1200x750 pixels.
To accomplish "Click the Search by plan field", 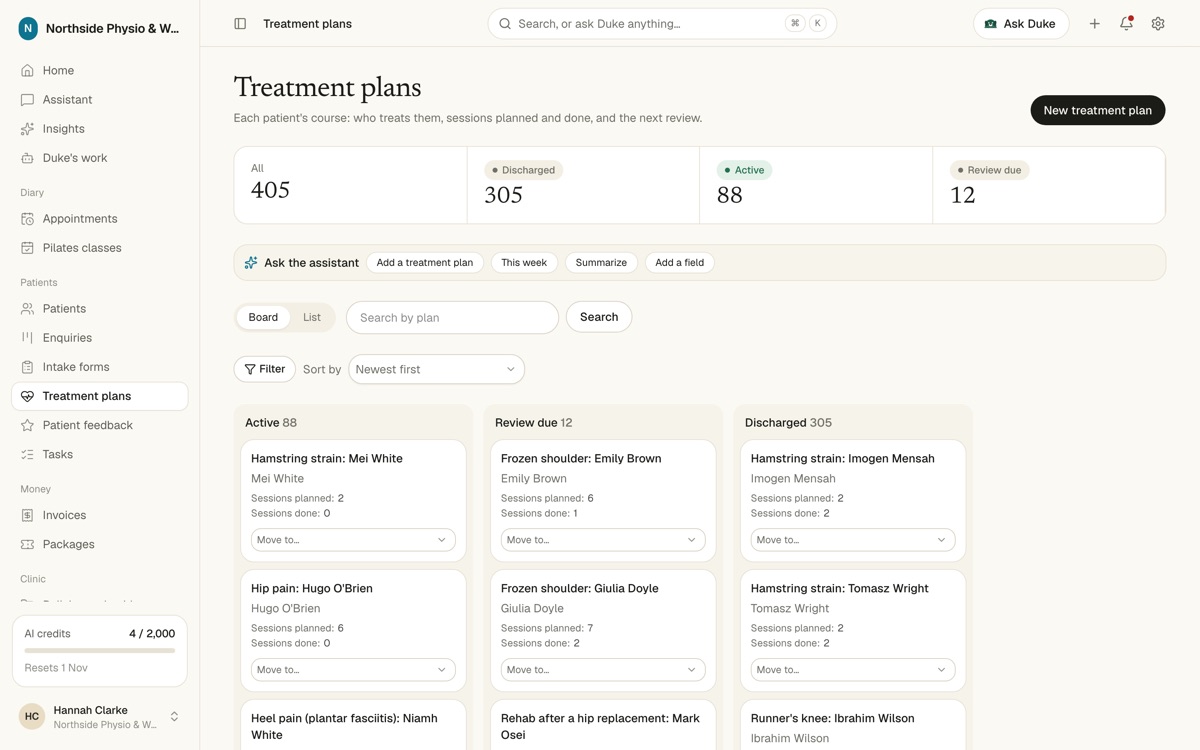I will coord(452,317).
